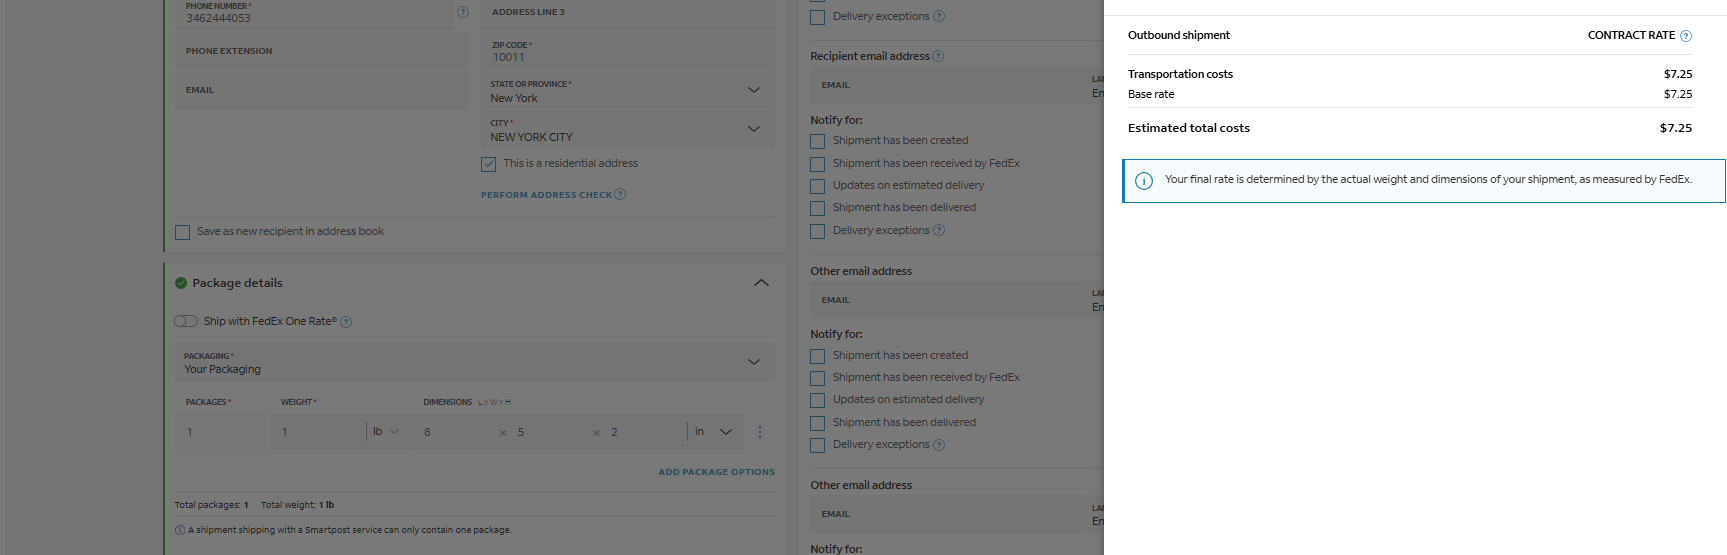Click the Phone Number field 3462444053

tap(314, 13)
